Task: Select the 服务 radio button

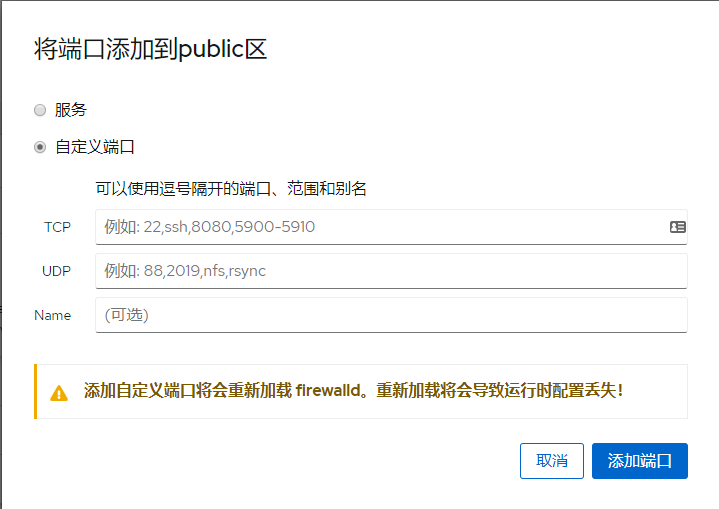Action: pos(40,110)
